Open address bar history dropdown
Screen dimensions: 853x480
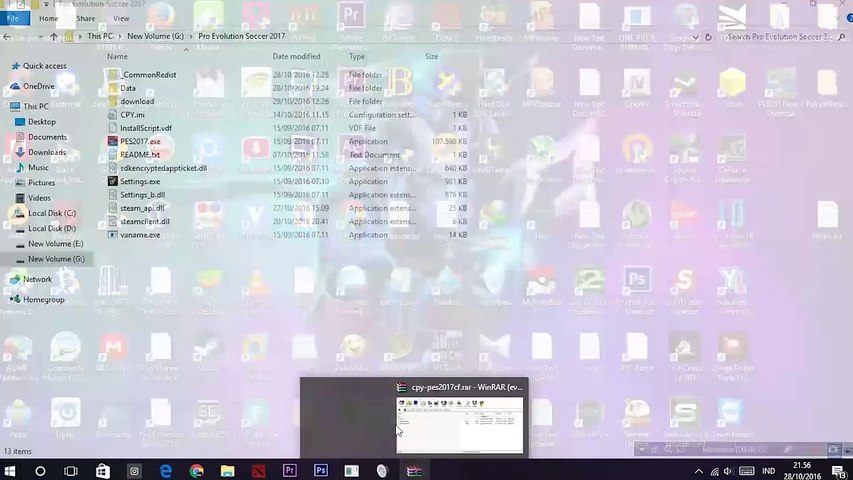click(x=695, y=38)
